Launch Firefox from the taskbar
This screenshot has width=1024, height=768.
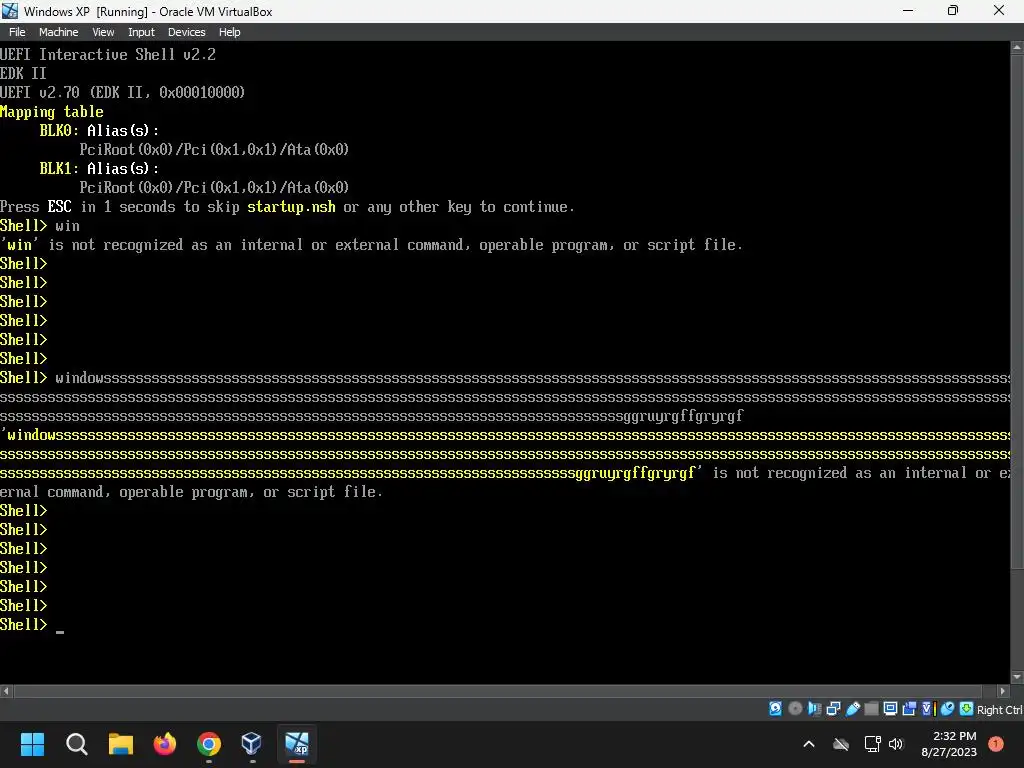165,744
